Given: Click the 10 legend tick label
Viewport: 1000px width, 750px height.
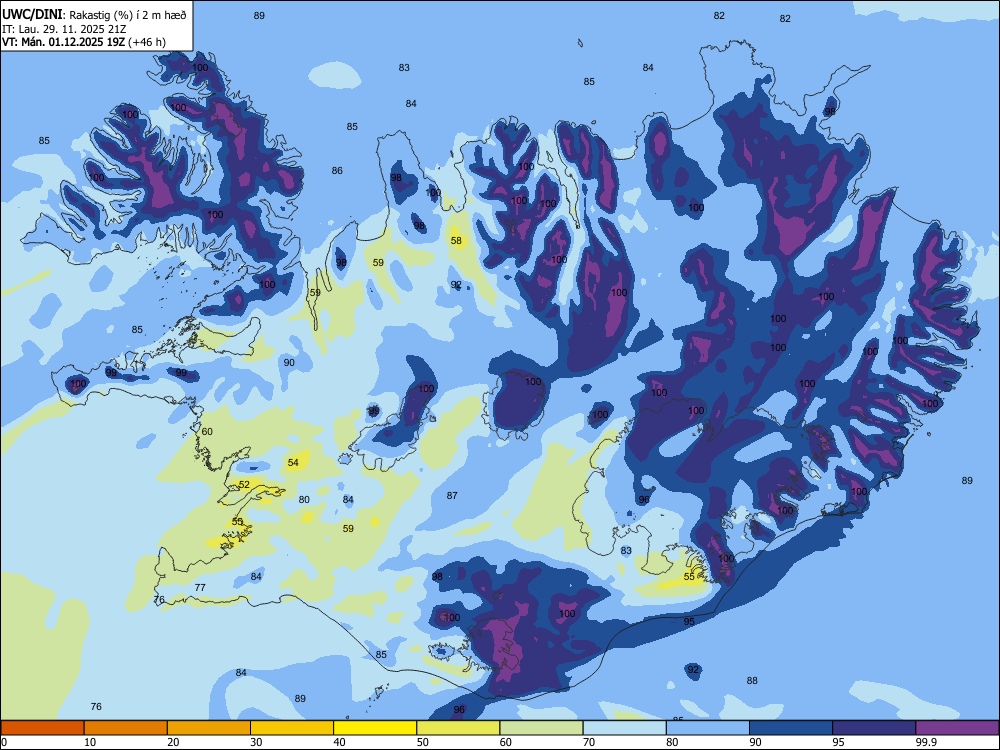Looking at the screenshot, I should pos(90,742).
